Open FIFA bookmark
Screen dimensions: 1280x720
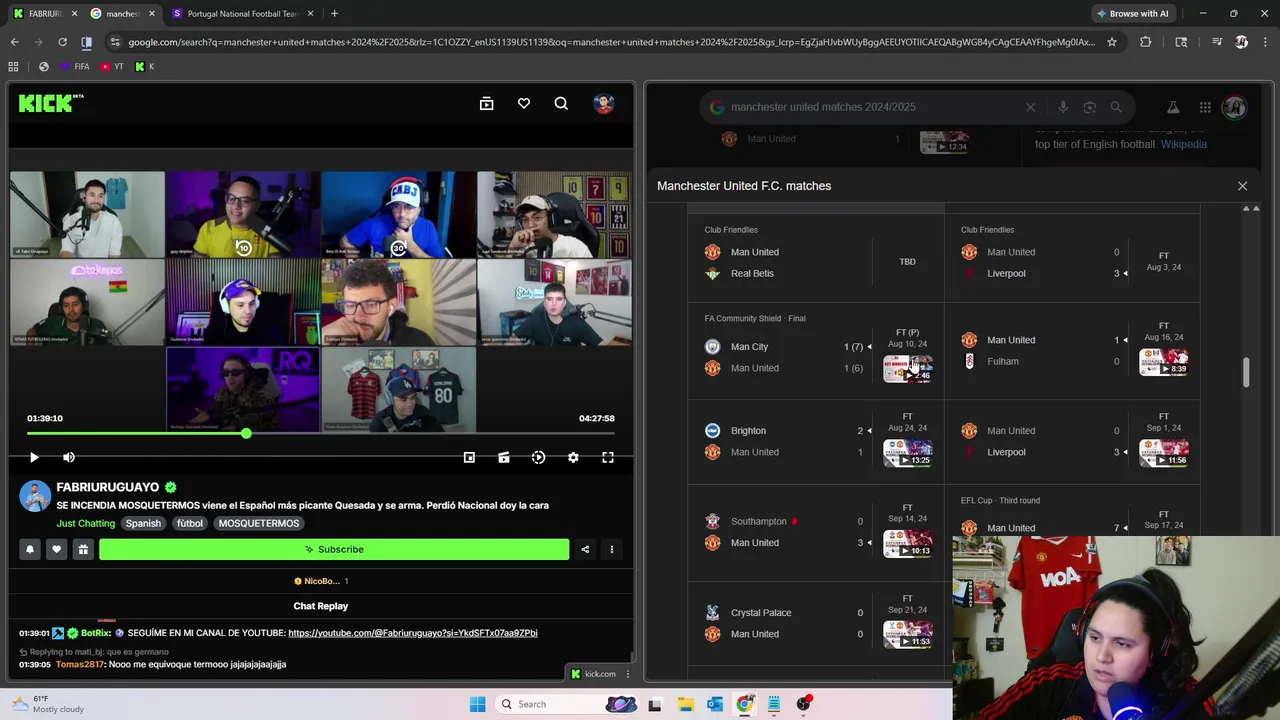(x=75, y=66)
